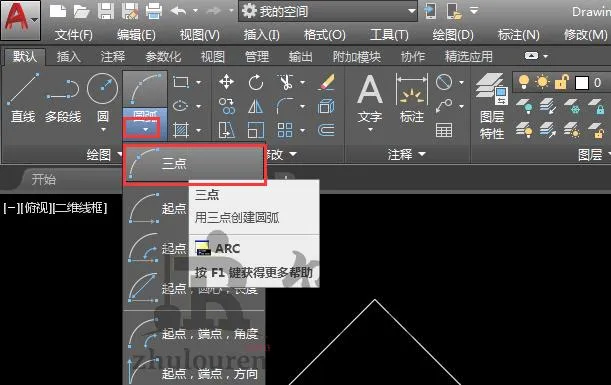
Task: Select the Rotate tool
Action: pos(256,82)
